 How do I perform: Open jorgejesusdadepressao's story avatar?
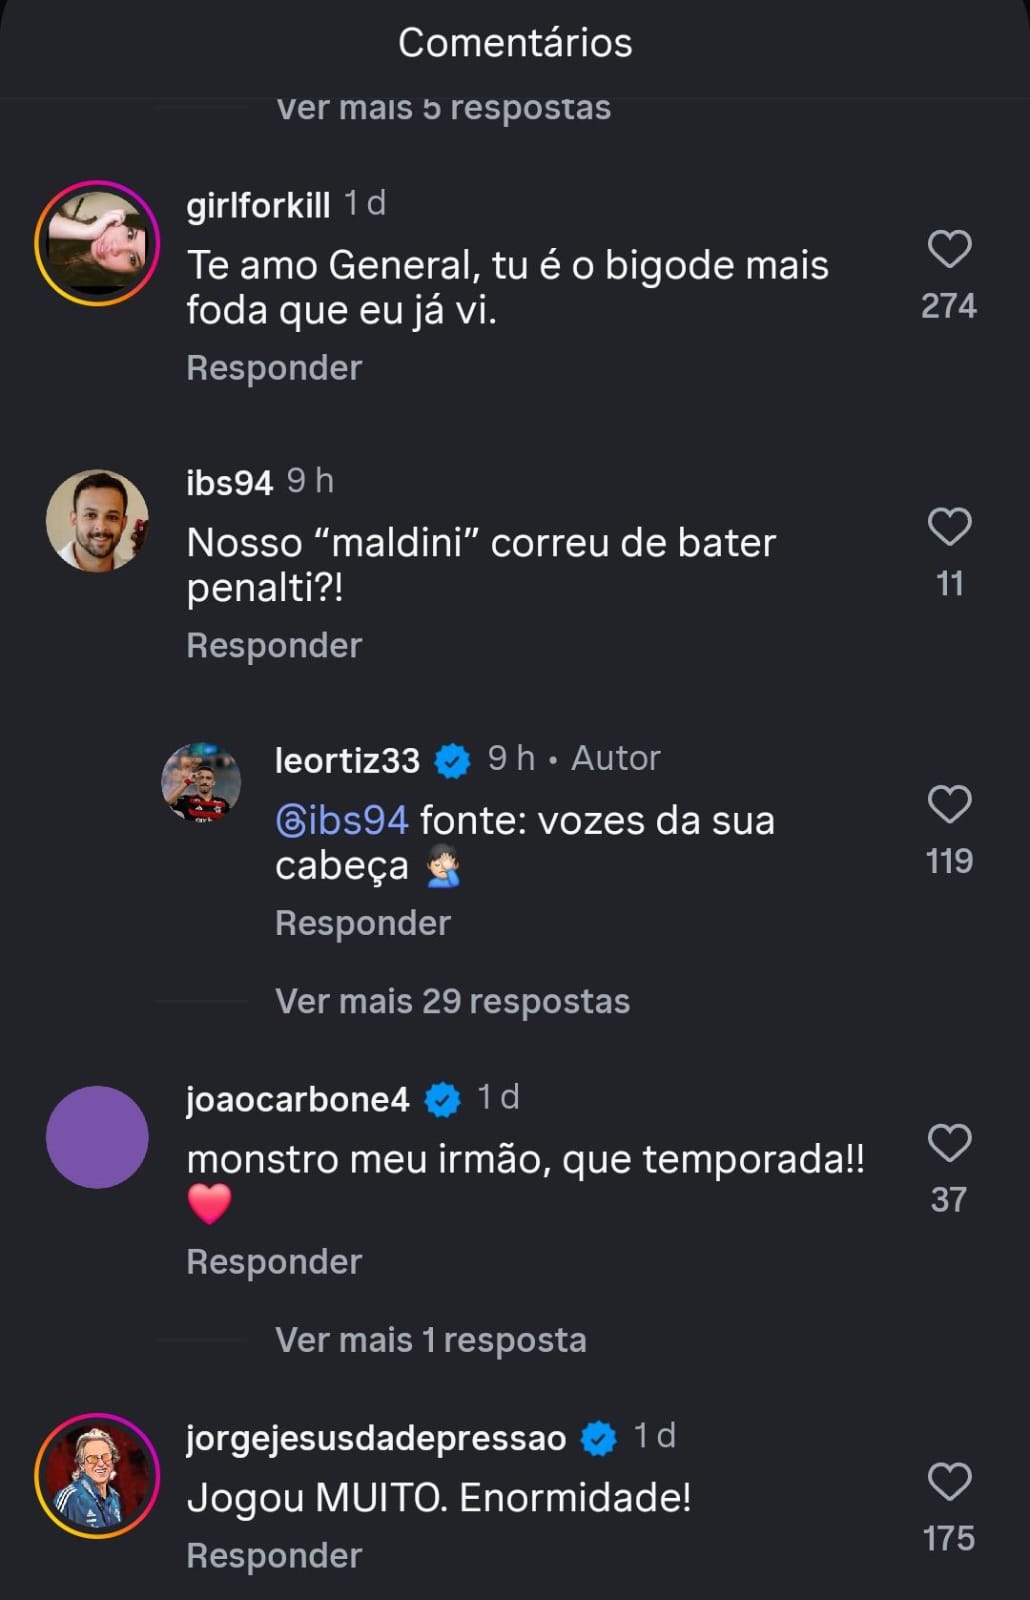pyautogui.click(x=97, y=1475)
